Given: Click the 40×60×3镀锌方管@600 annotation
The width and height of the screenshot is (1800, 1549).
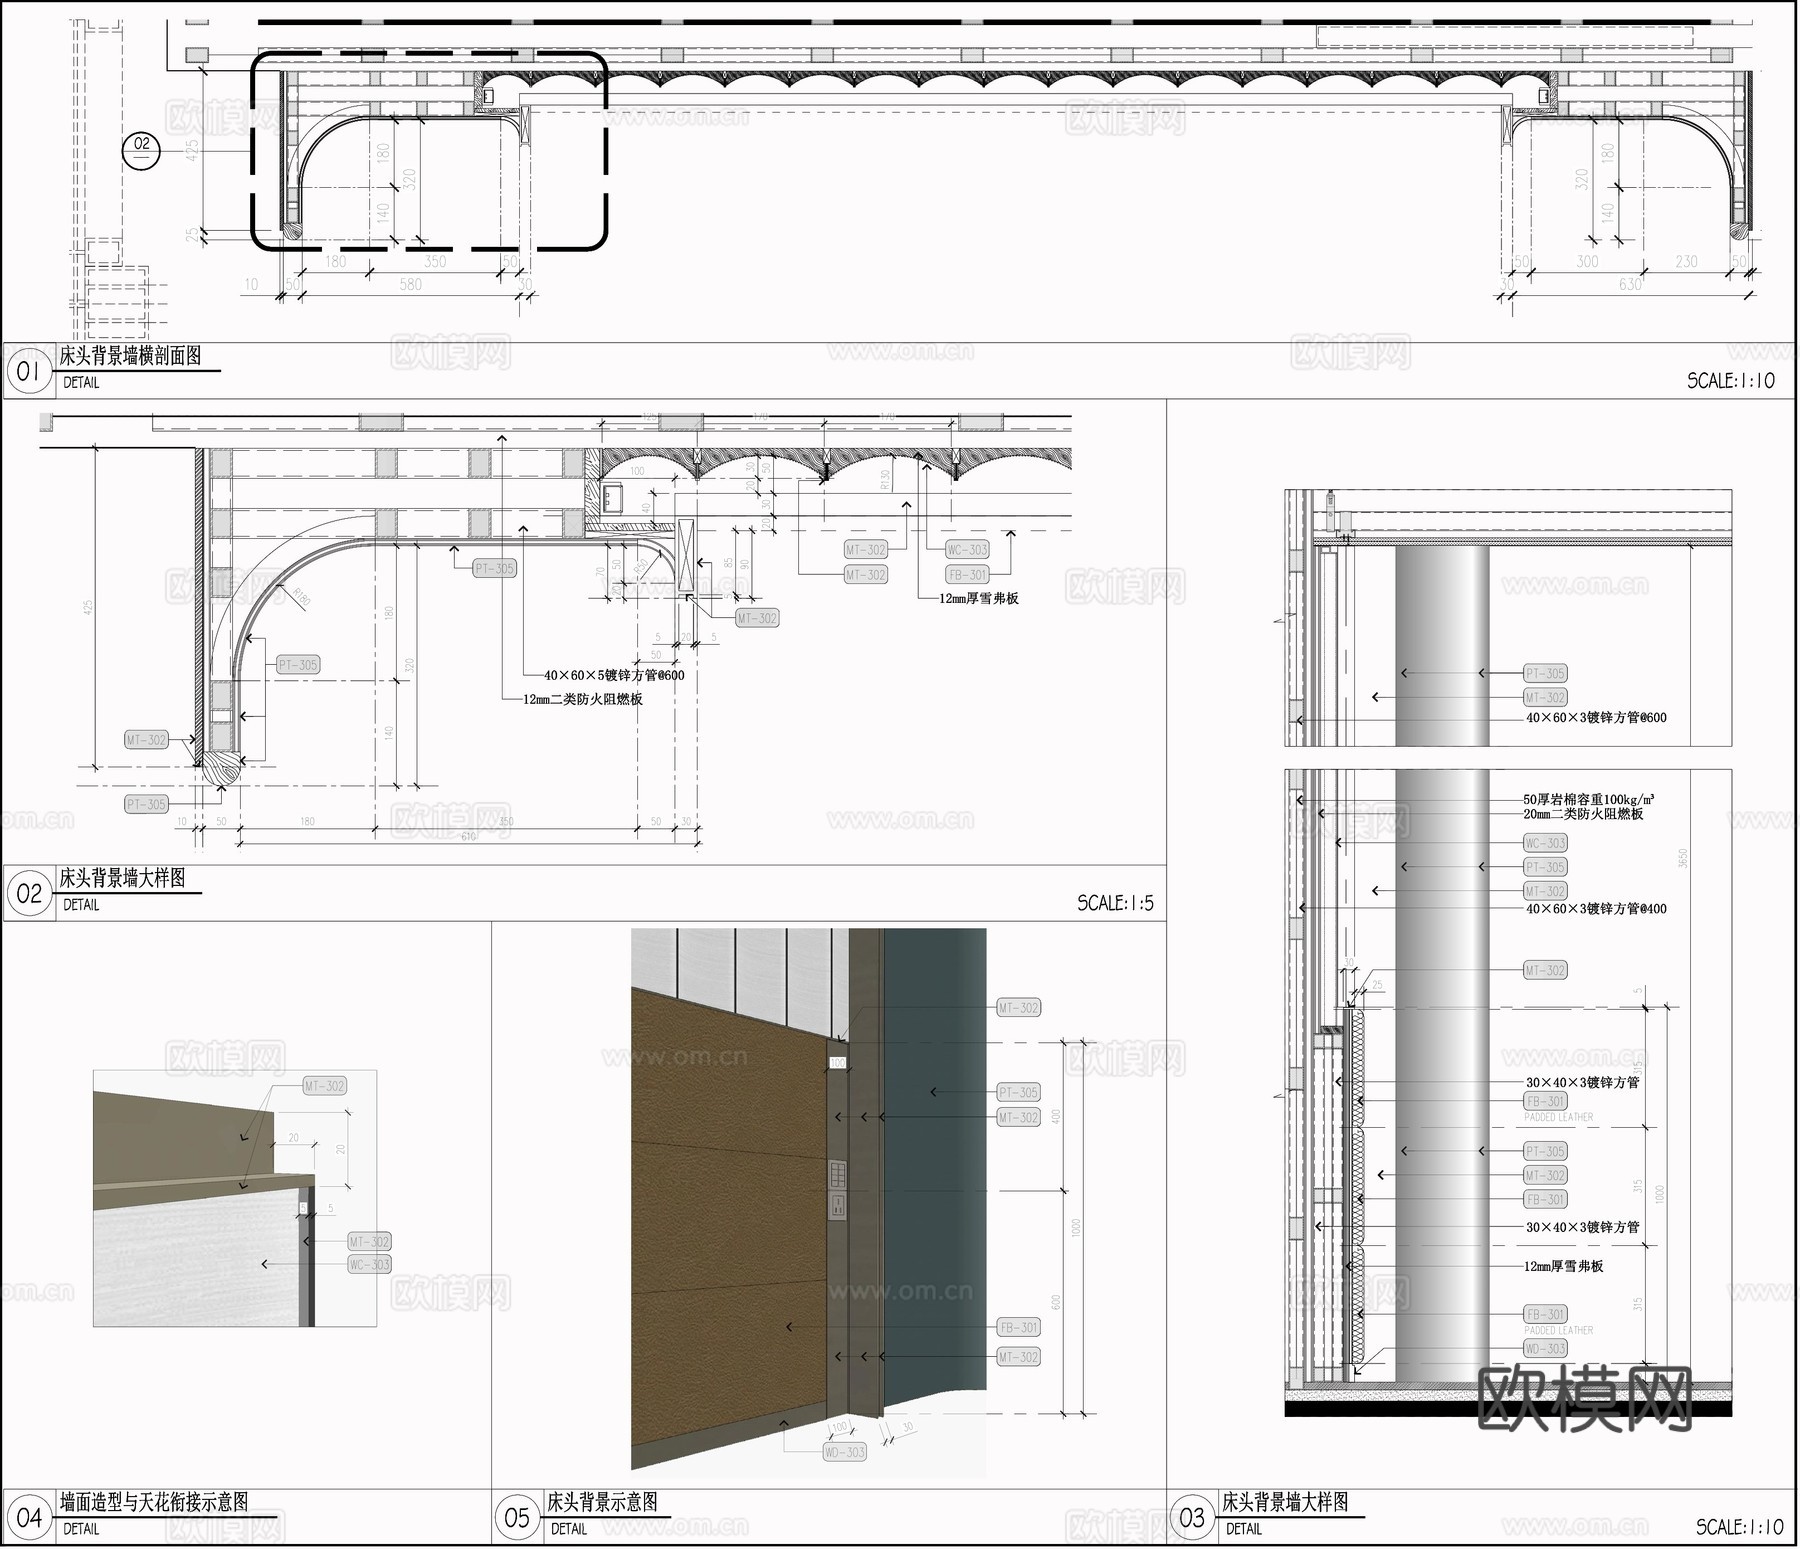Looking at the screenshot, I should click(x=1596, y=717).
